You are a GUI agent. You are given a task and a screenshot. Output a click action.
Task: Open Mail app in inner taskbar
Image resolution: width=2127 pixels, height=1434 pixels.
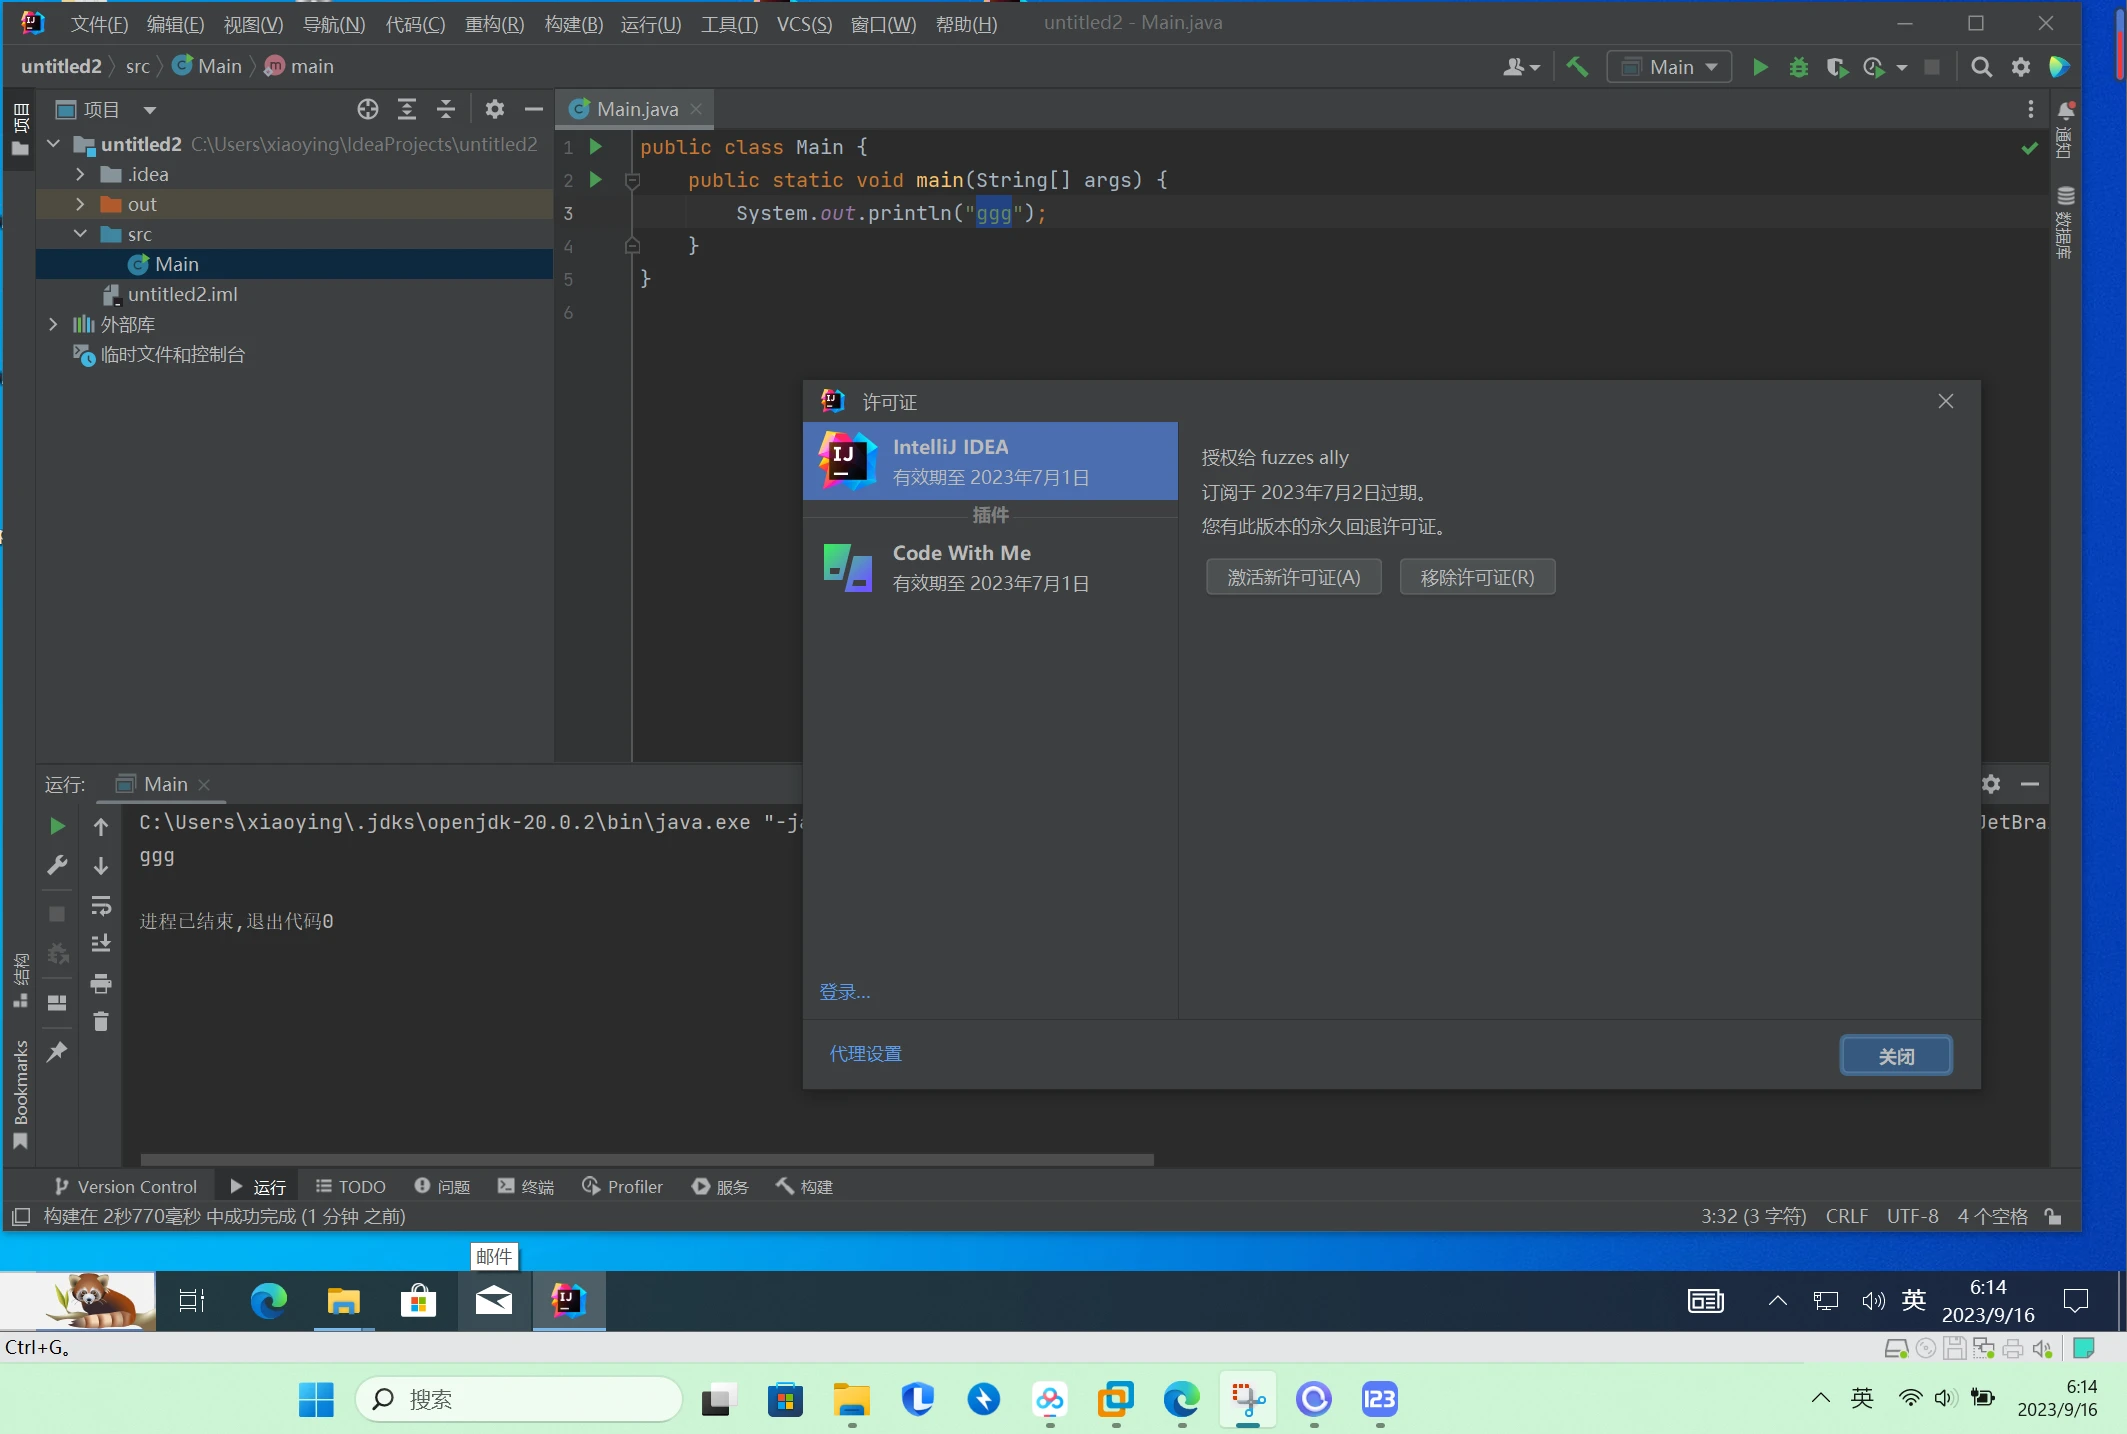coord(493,1300)
